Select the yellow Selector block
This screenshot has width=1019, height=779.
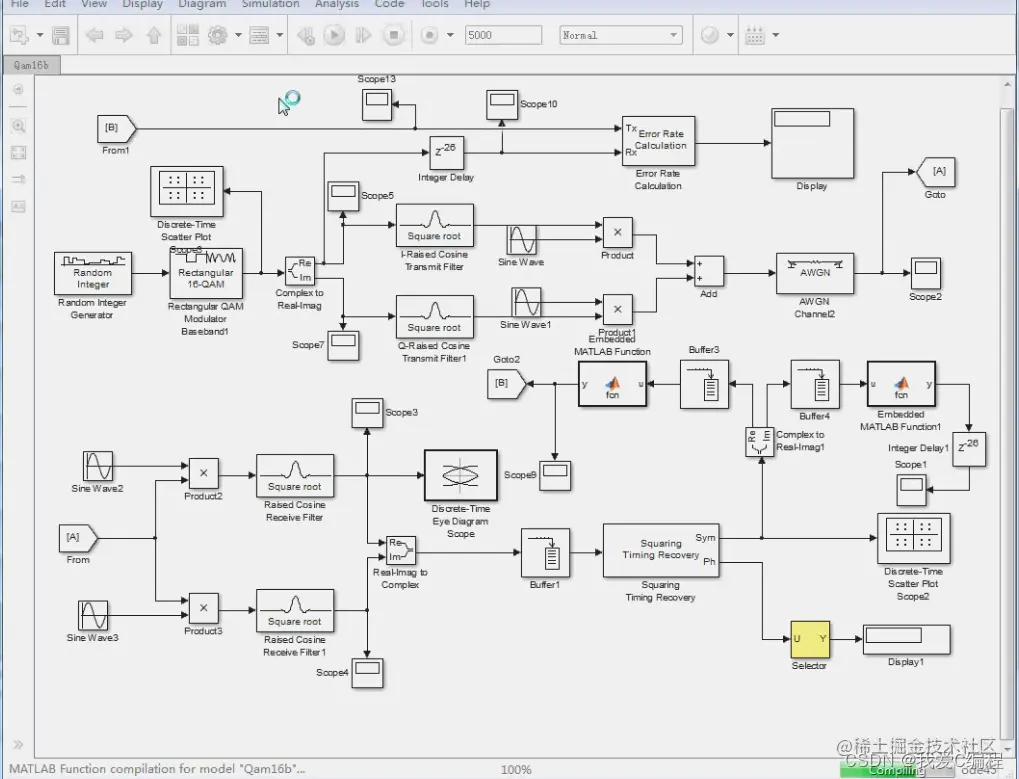coord(810,640)
